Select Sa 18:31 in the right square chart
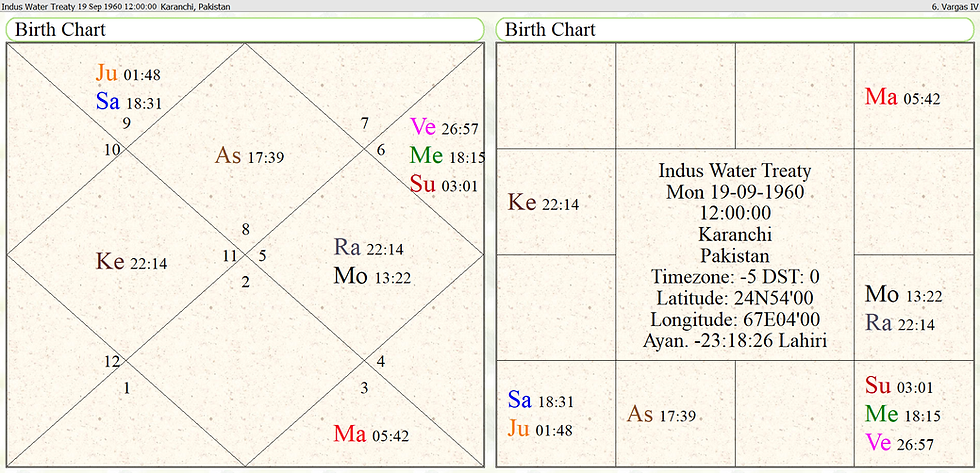This screenshot has width=980, height=473. tap(541, 400)
